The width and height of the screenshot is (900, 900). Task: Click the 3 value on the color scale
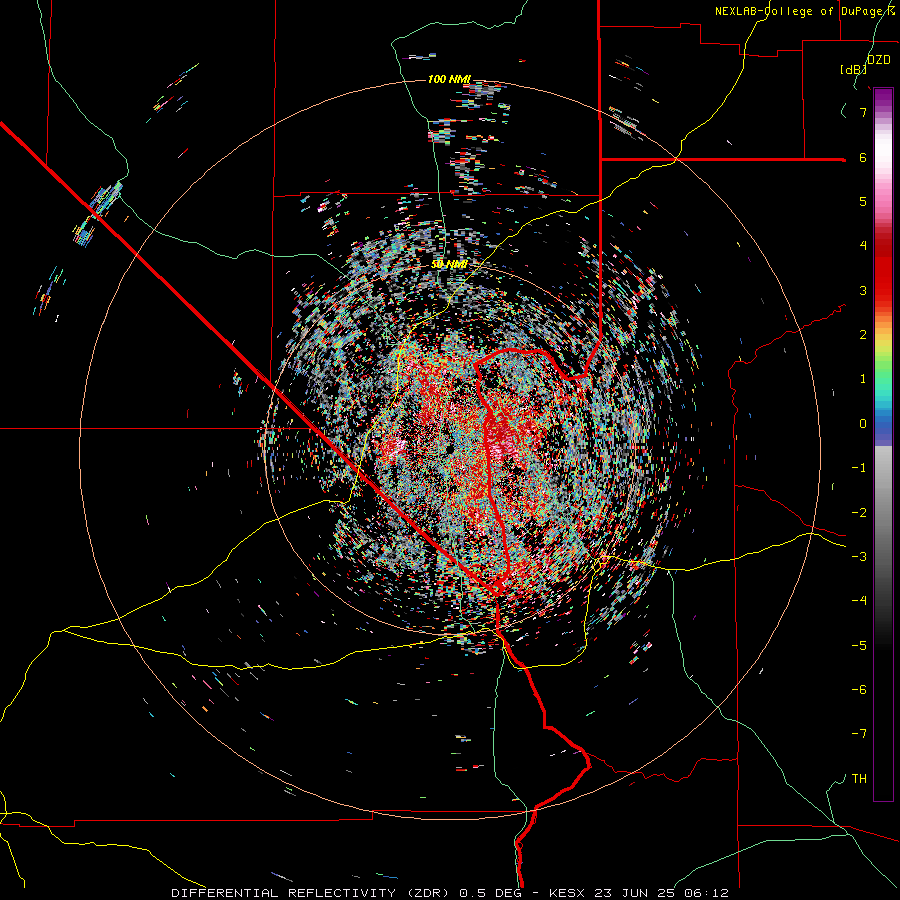[863, 290]
